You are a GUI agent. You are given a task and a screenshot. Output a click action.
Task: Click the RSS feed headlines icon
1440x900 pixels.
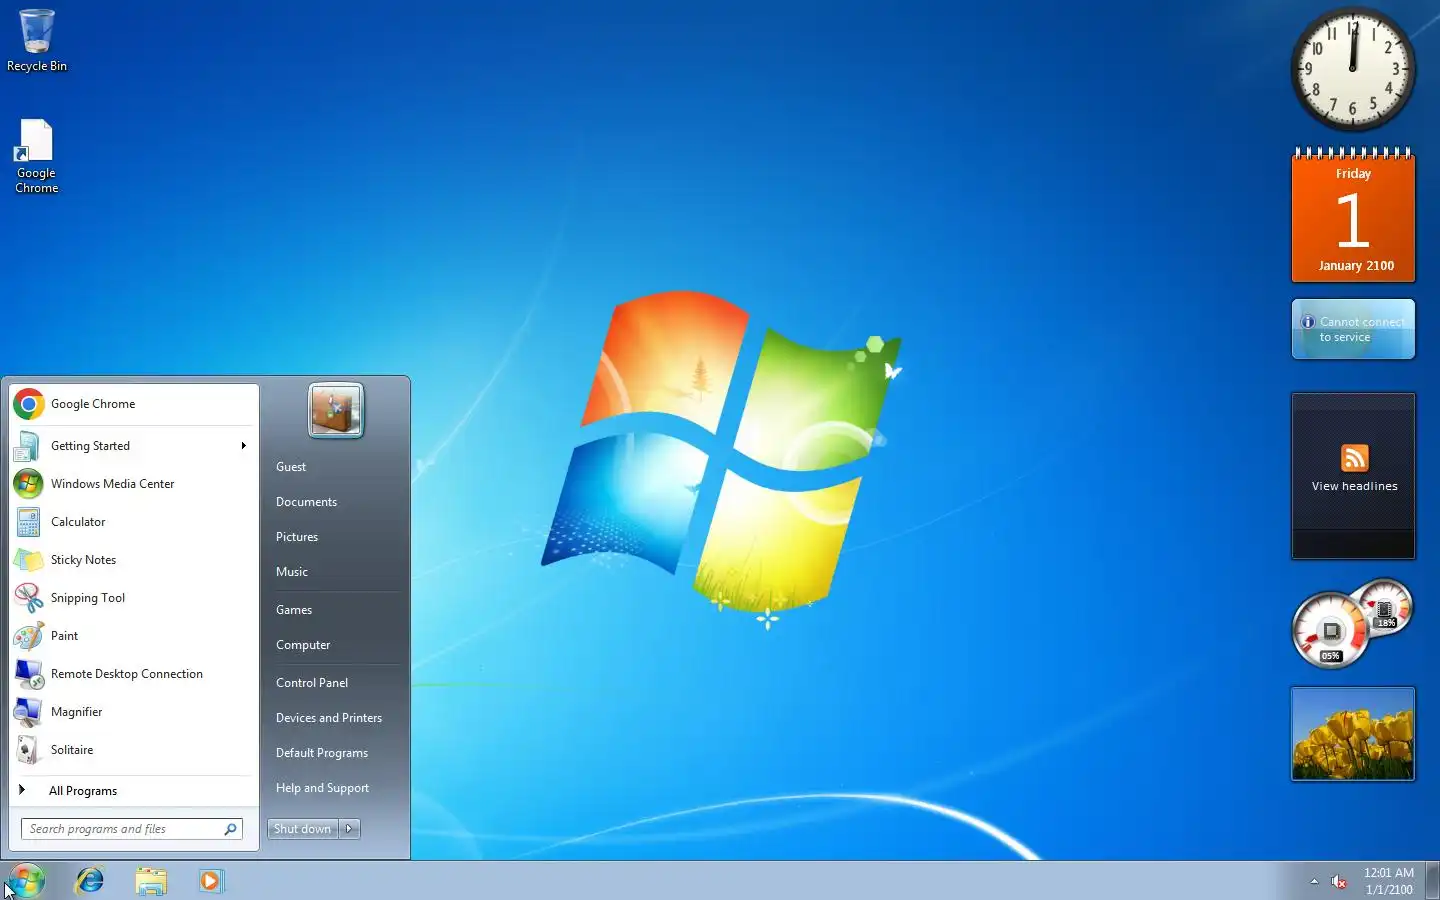(x=1354, y=458)
